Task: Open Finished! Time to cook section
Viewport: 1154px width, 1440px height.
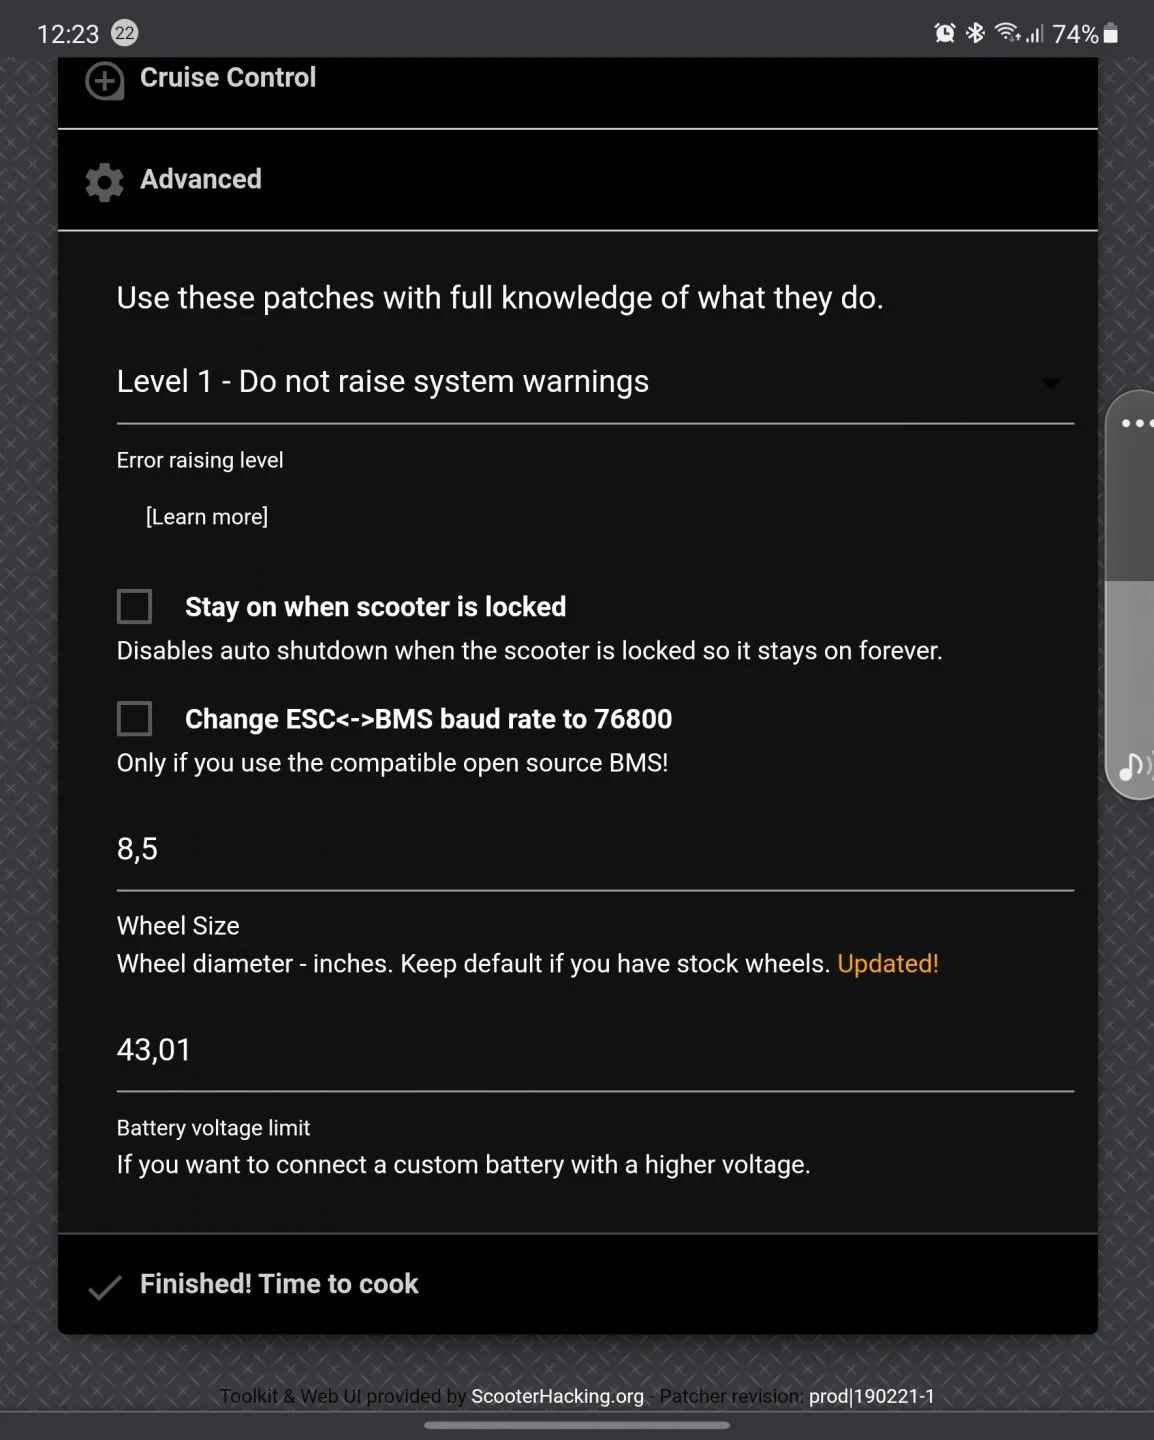Action: 578,1284
